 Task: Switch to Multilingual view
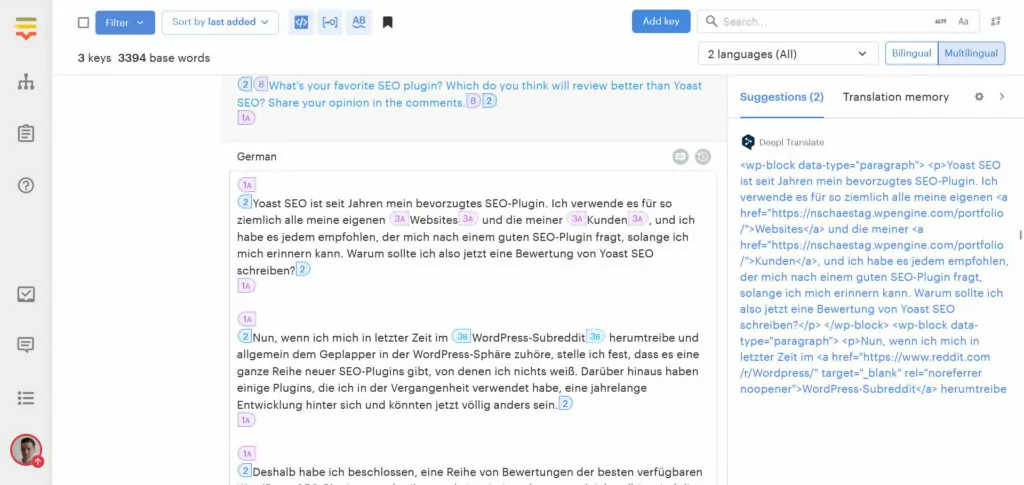coord(971,54)
